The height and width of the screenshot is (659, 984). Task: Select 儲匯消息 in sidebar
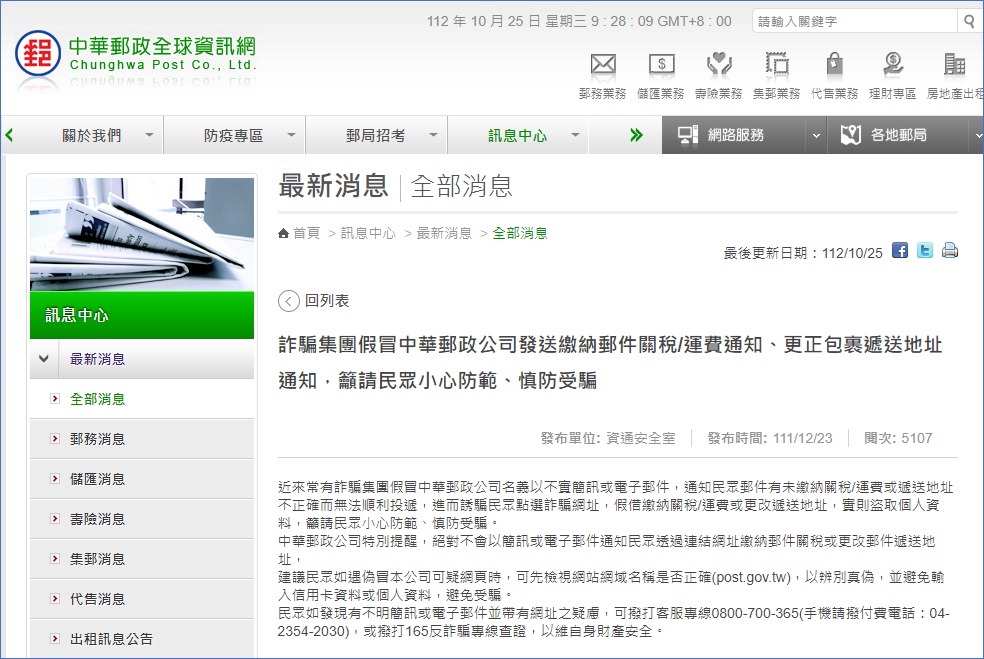click(x=97, y=480)
